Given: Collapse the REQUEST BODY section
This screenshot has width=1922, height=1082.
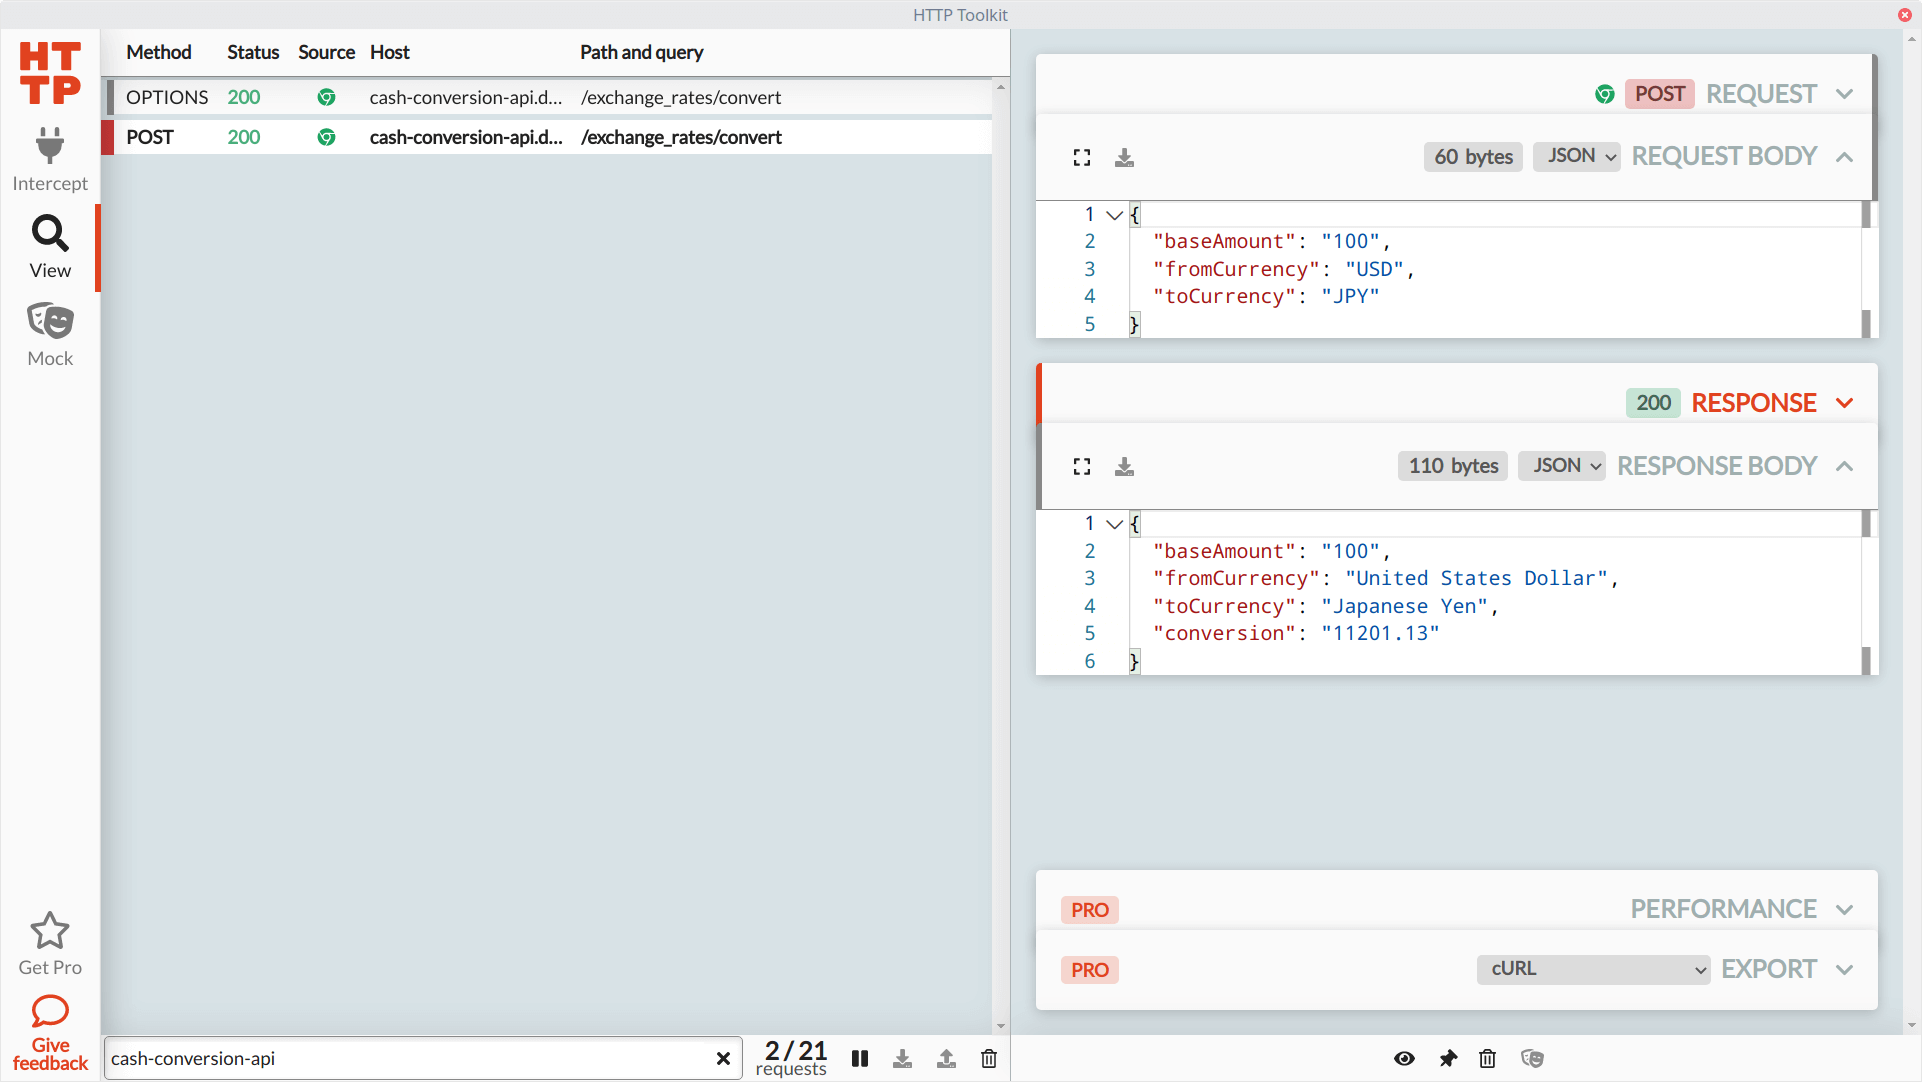Looking at the screenshot, I should click(x=1845, y=157).
